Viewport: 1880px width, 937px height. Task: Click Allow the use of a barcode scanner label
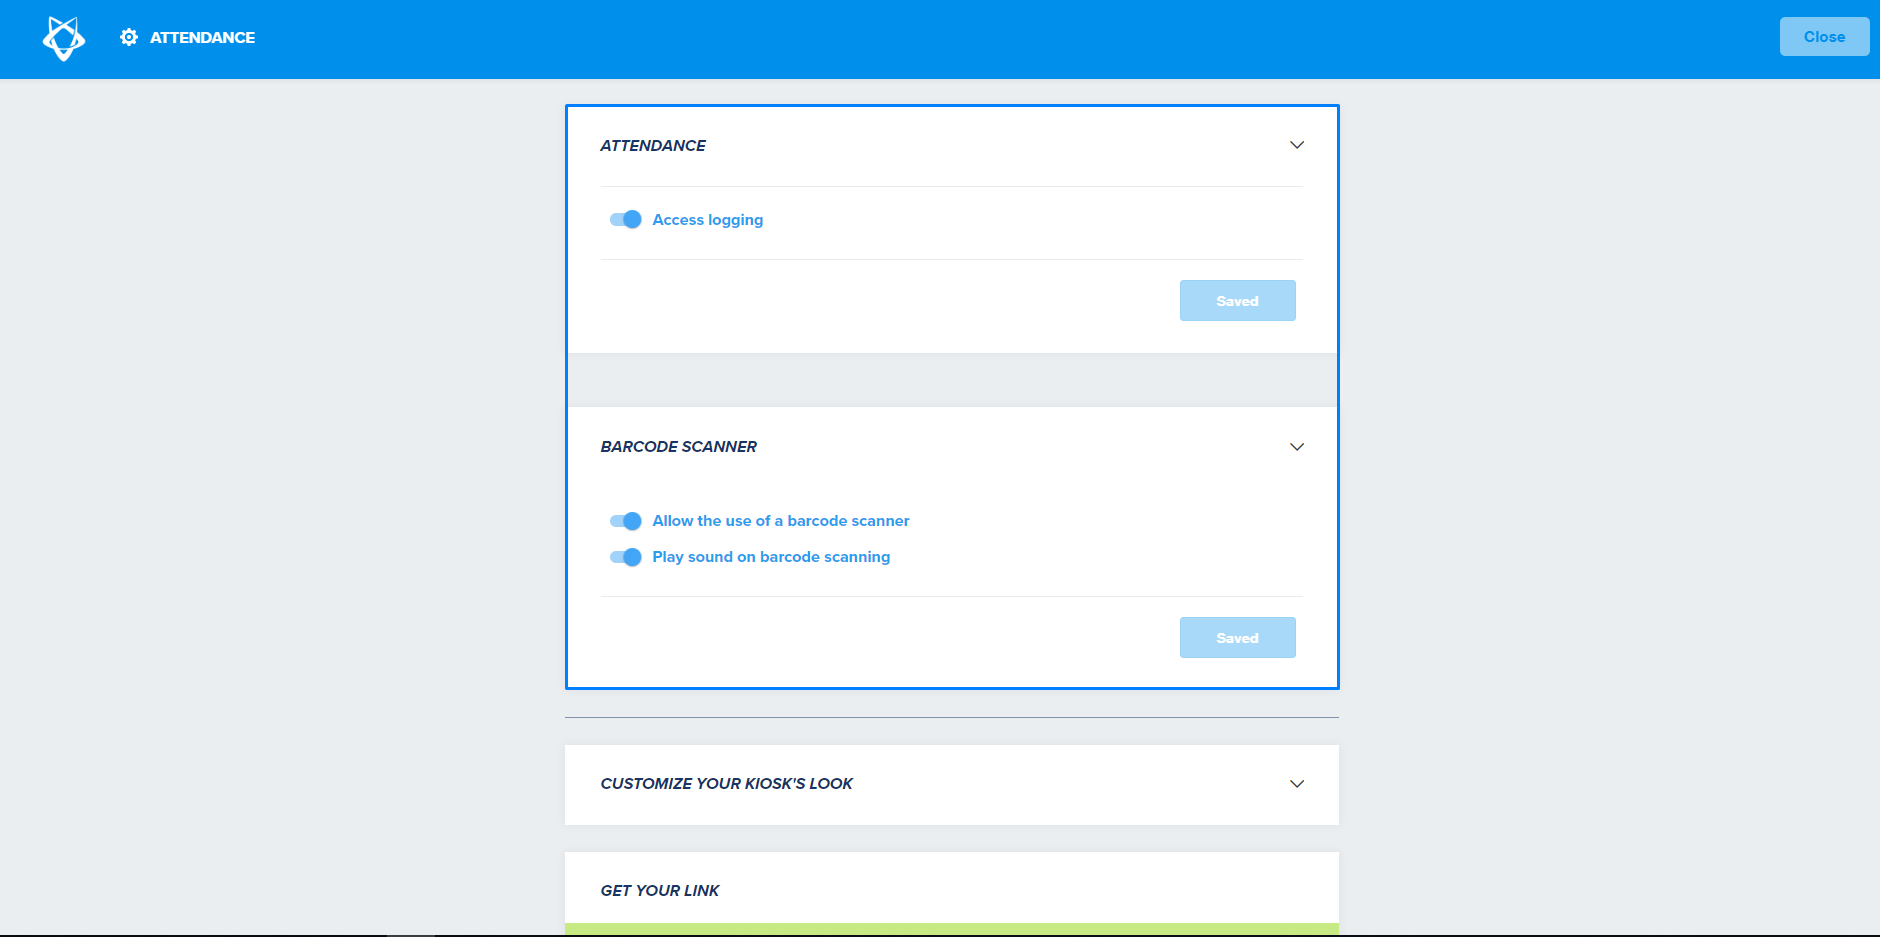[781, 521]
